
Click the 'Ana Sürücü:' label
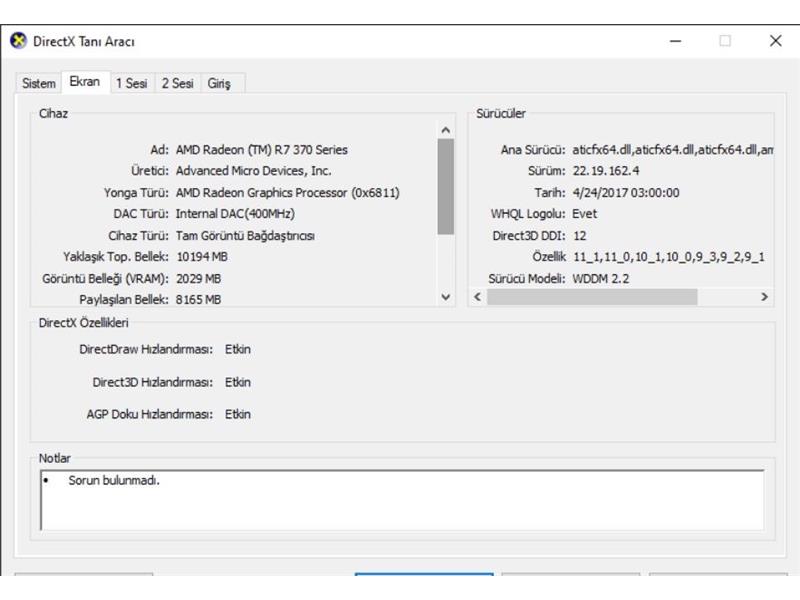pos(533,150)
